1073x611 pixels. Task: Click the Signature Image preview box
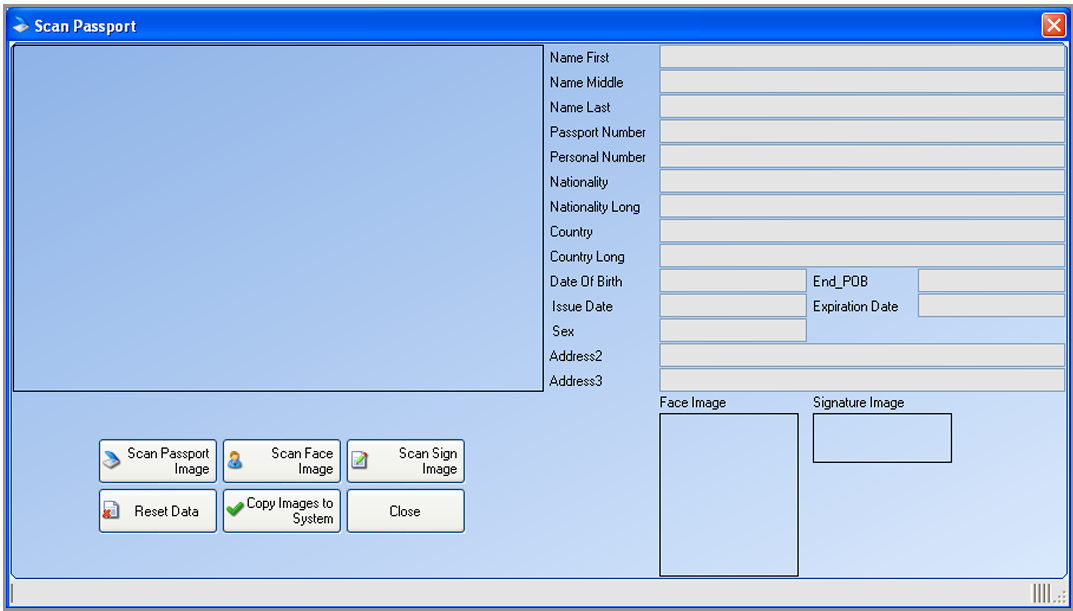click(x=881, y=438)
